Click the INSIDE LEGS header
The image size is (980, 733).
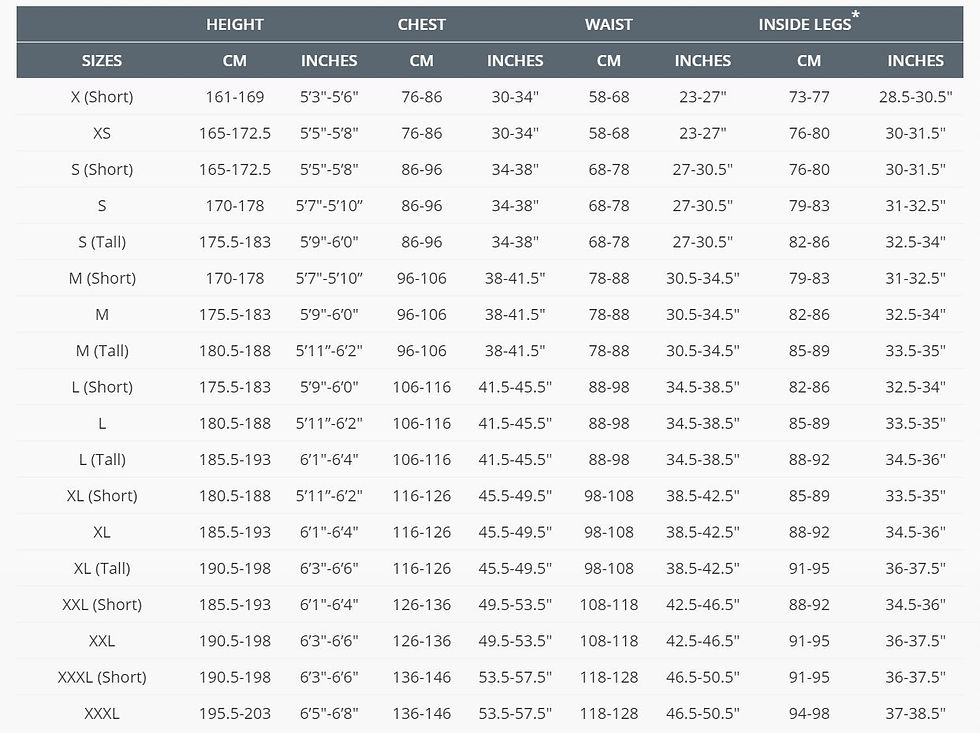coord(808,23)
